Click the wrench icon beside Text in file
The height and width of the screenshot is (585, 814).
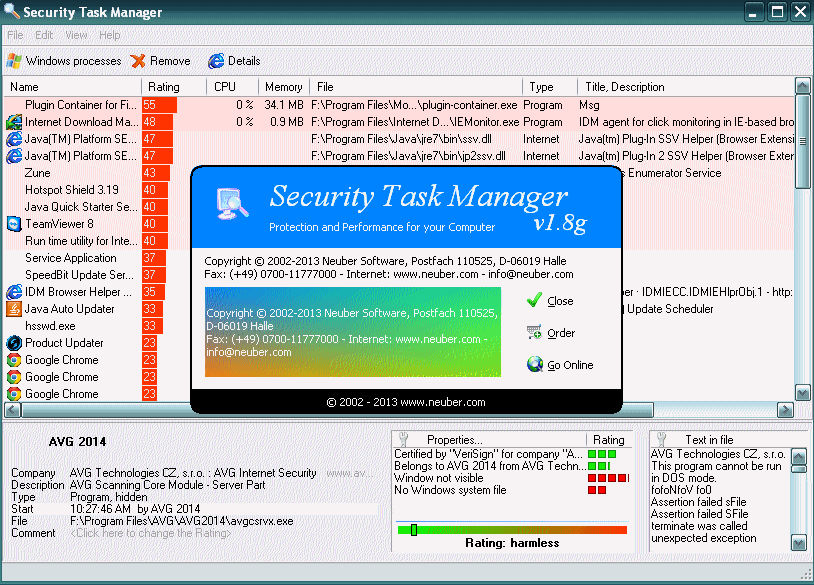tap(661, 439)
